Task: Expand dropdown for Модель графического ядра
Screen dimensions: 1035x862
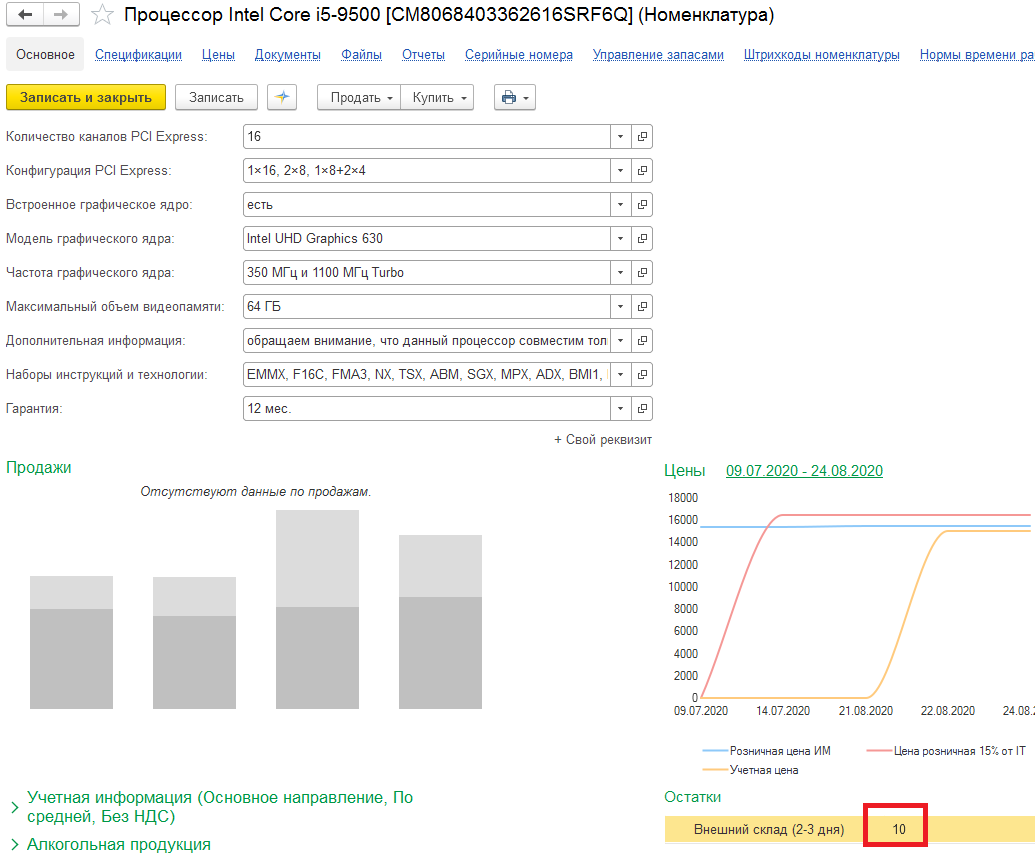Action: [620, 238]
